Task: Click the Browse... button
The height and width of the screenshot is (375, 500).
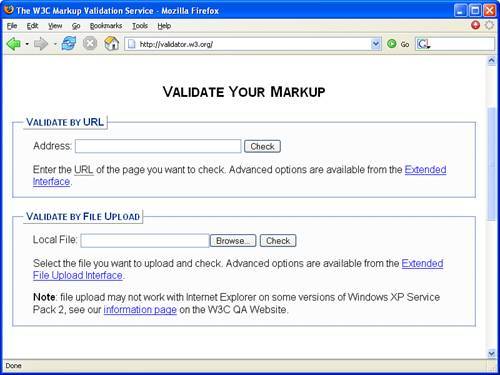Action: click(233, 241)
